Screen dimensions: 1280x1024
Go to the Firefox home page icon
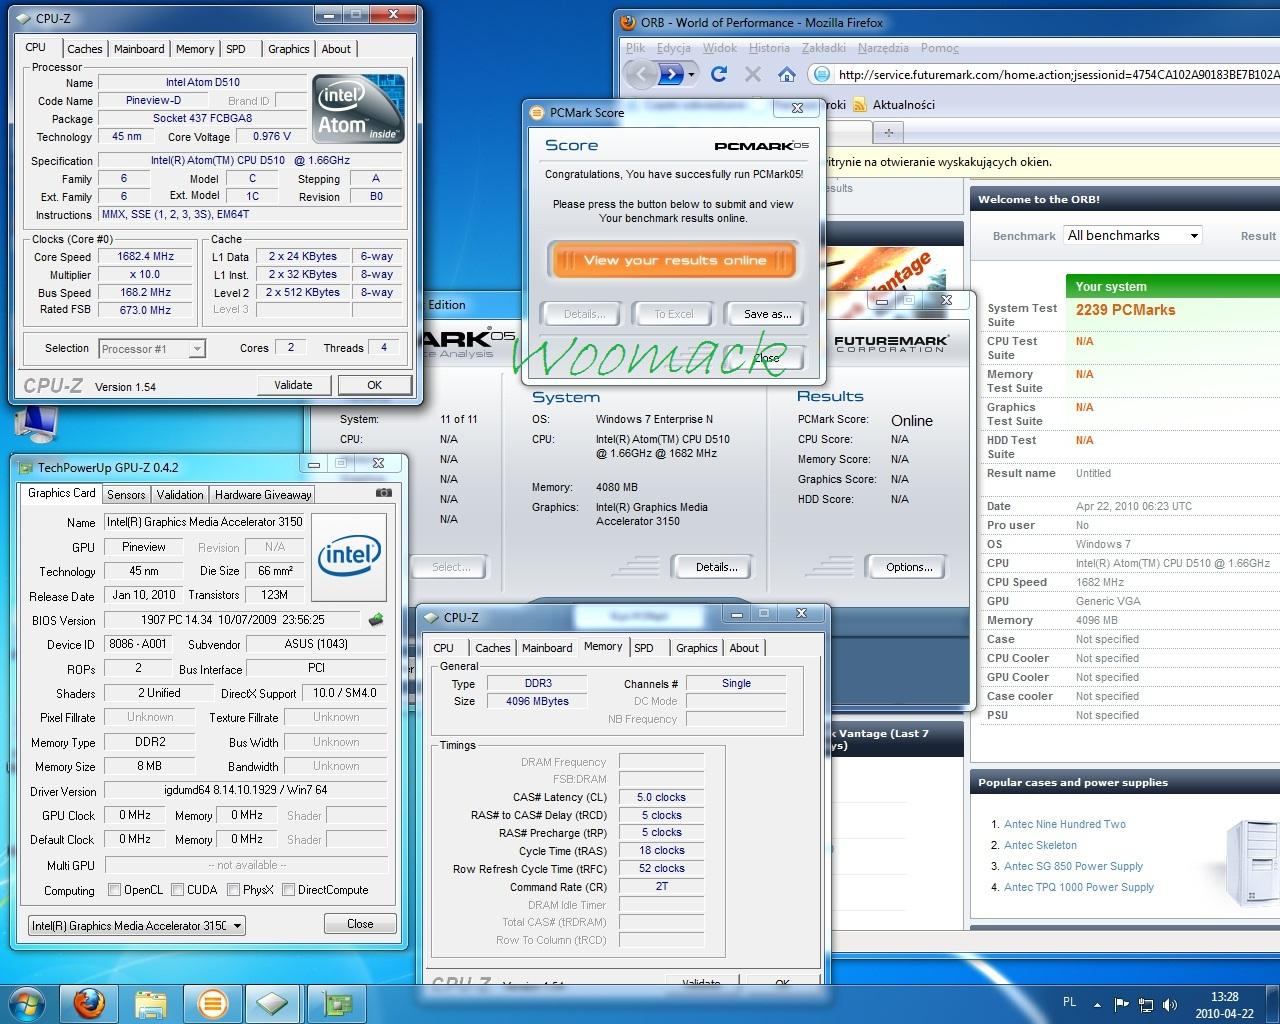point(787,74)
